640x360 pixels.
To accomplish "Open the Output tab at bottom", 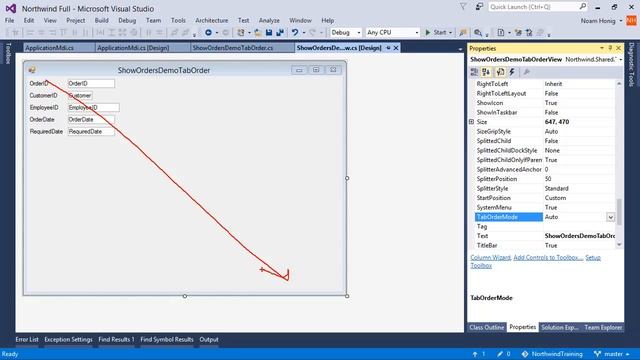I will coord(209,340).
